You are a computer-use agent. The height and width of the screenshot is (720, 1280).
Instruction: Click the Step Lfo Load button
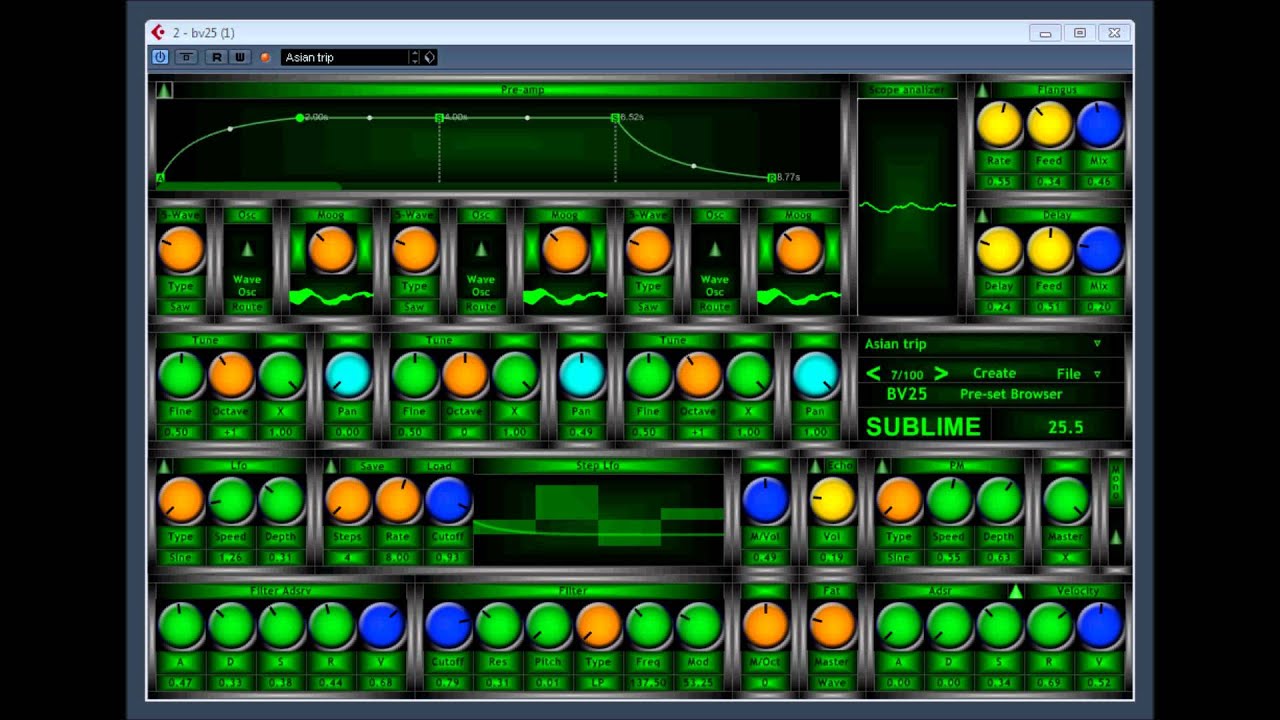click(x=439, y=466)
